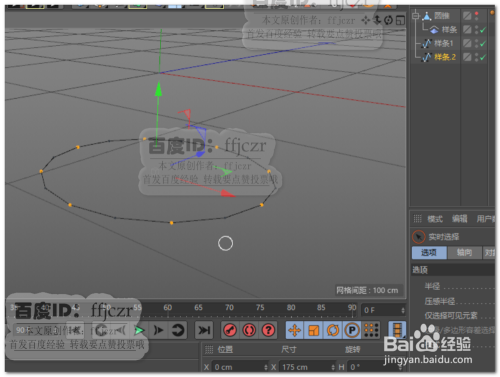Toggle the point level animation dots icon
Screen dimensions: 500x377
[x=371, y=330]
